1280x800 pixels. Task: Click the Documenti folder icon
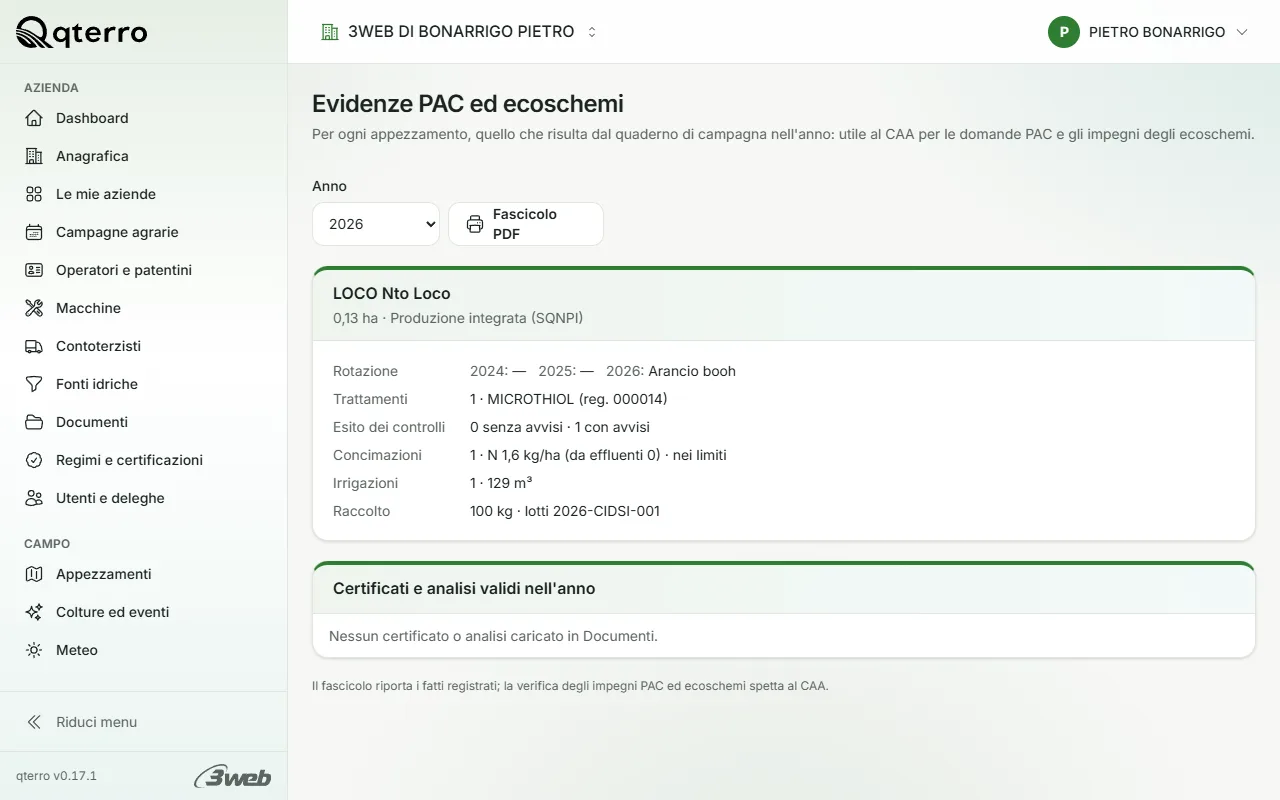tap(34, 422)
